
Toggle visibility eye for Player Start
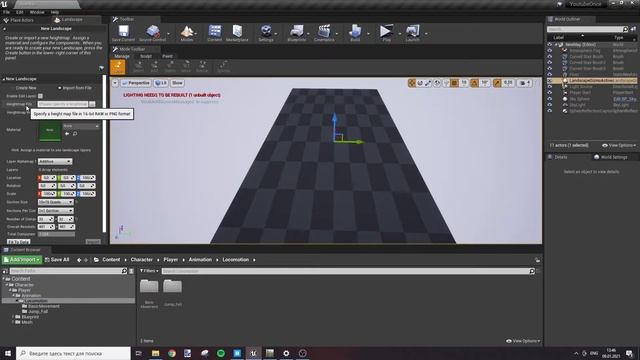point(550,93)
